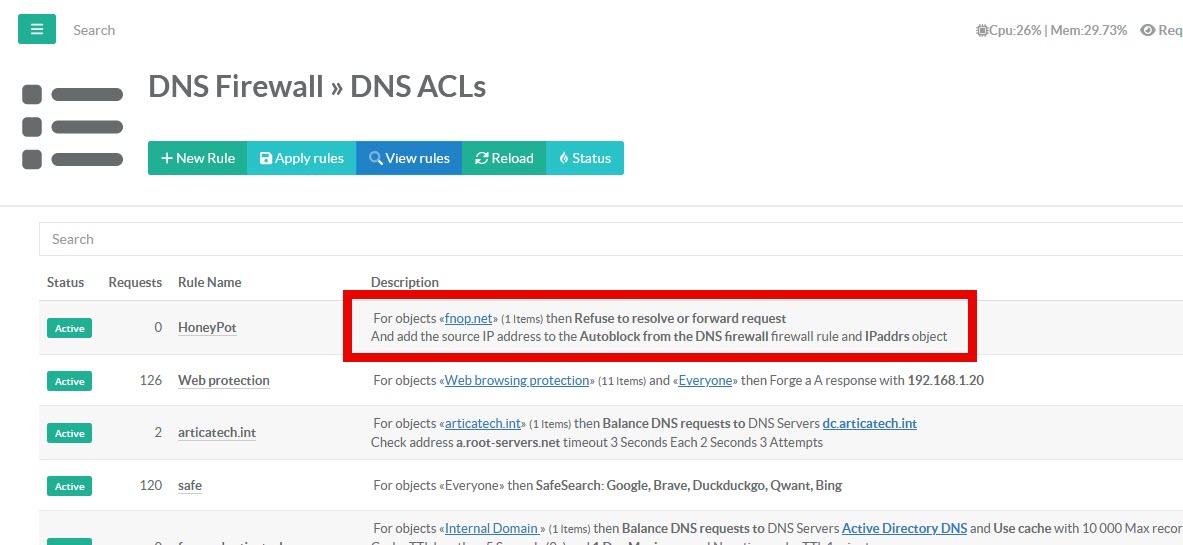Open the fnop.net object link
Image resolution: width=1183 pixels, height=545 pixels.
tap(468, 319)
